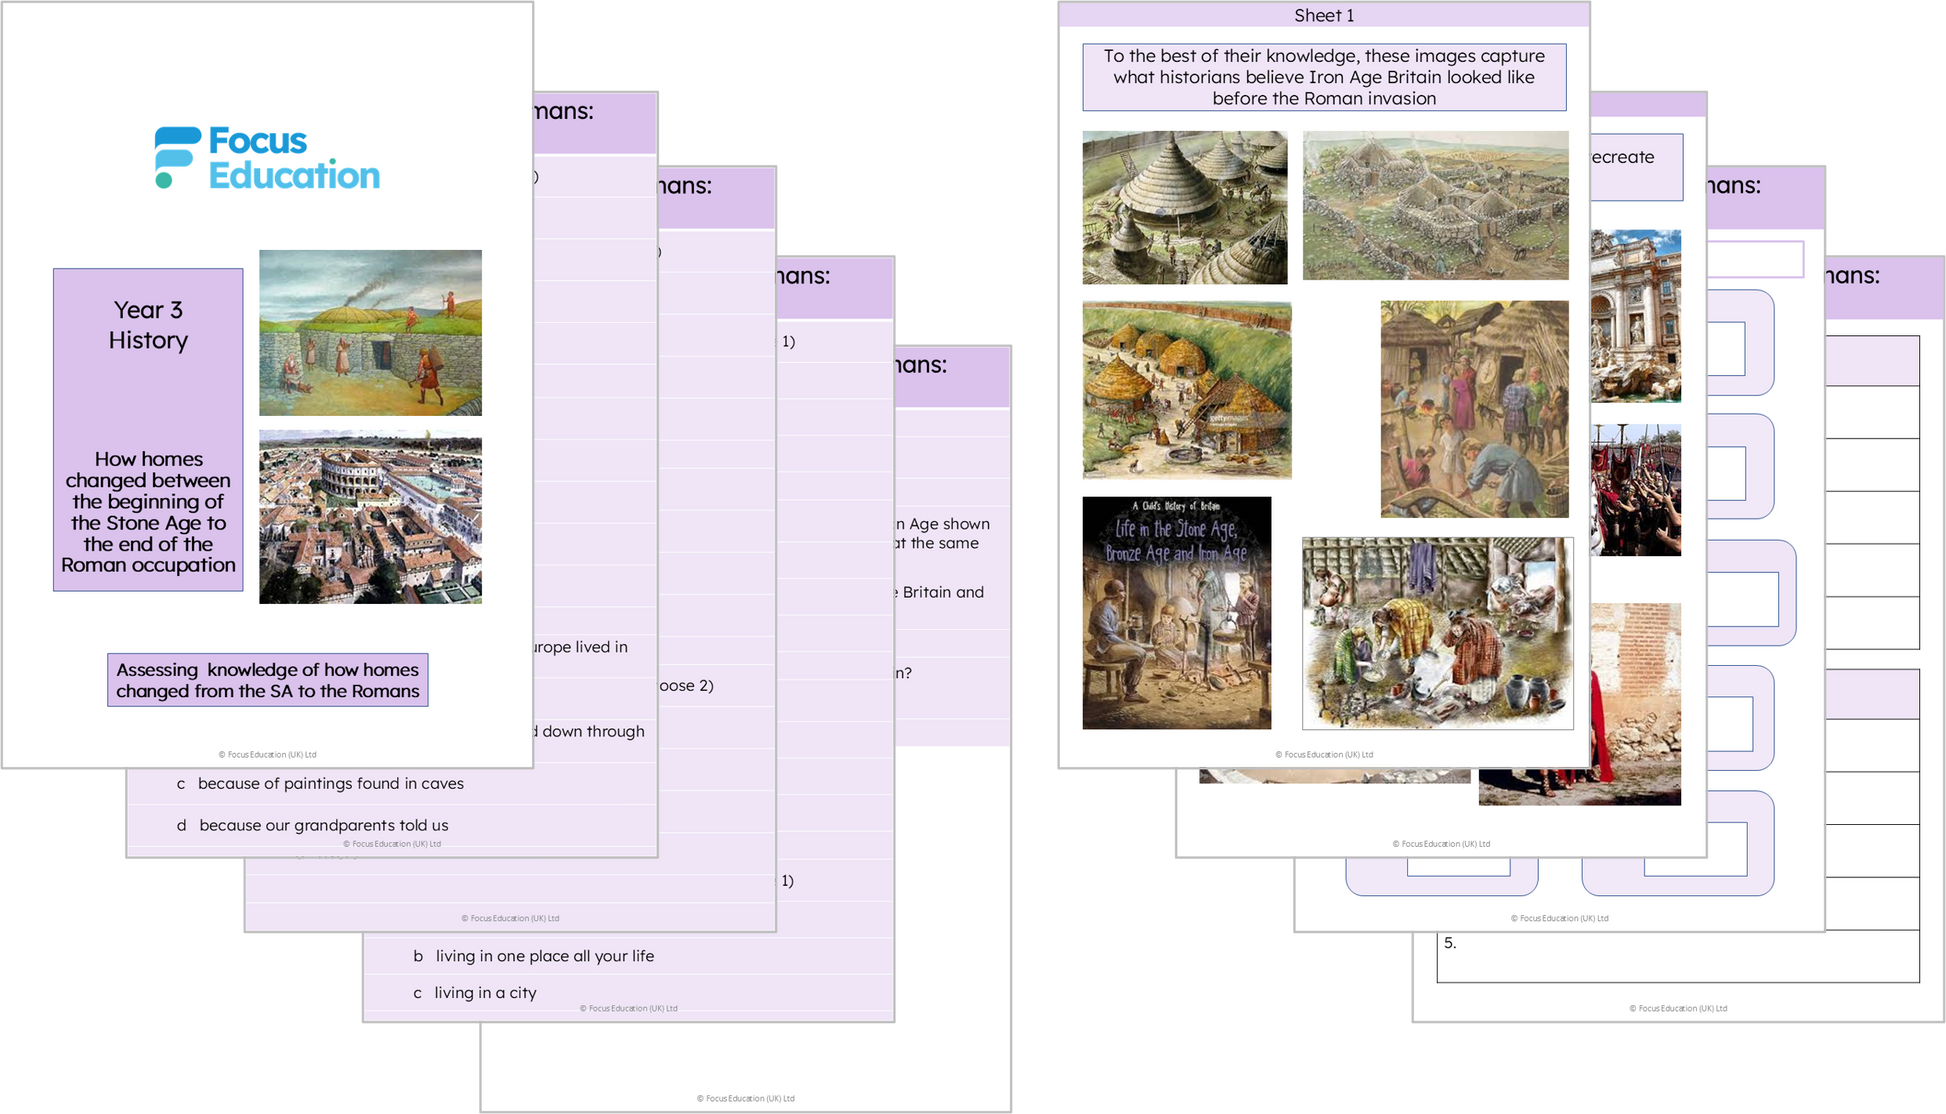Open the Stone Age house illustration on cover
Viewport: 1946px width, 1114px height.
[370, 333]
